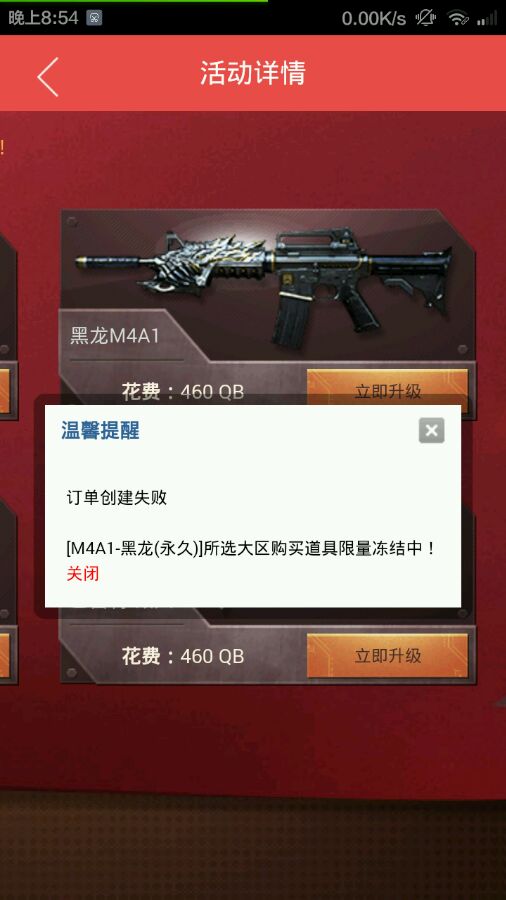The width and height of the screenshot is (506, 900).
Task: Dismiss the 温馨提醒 dialog with the X icon
Action: click(431, 430)
